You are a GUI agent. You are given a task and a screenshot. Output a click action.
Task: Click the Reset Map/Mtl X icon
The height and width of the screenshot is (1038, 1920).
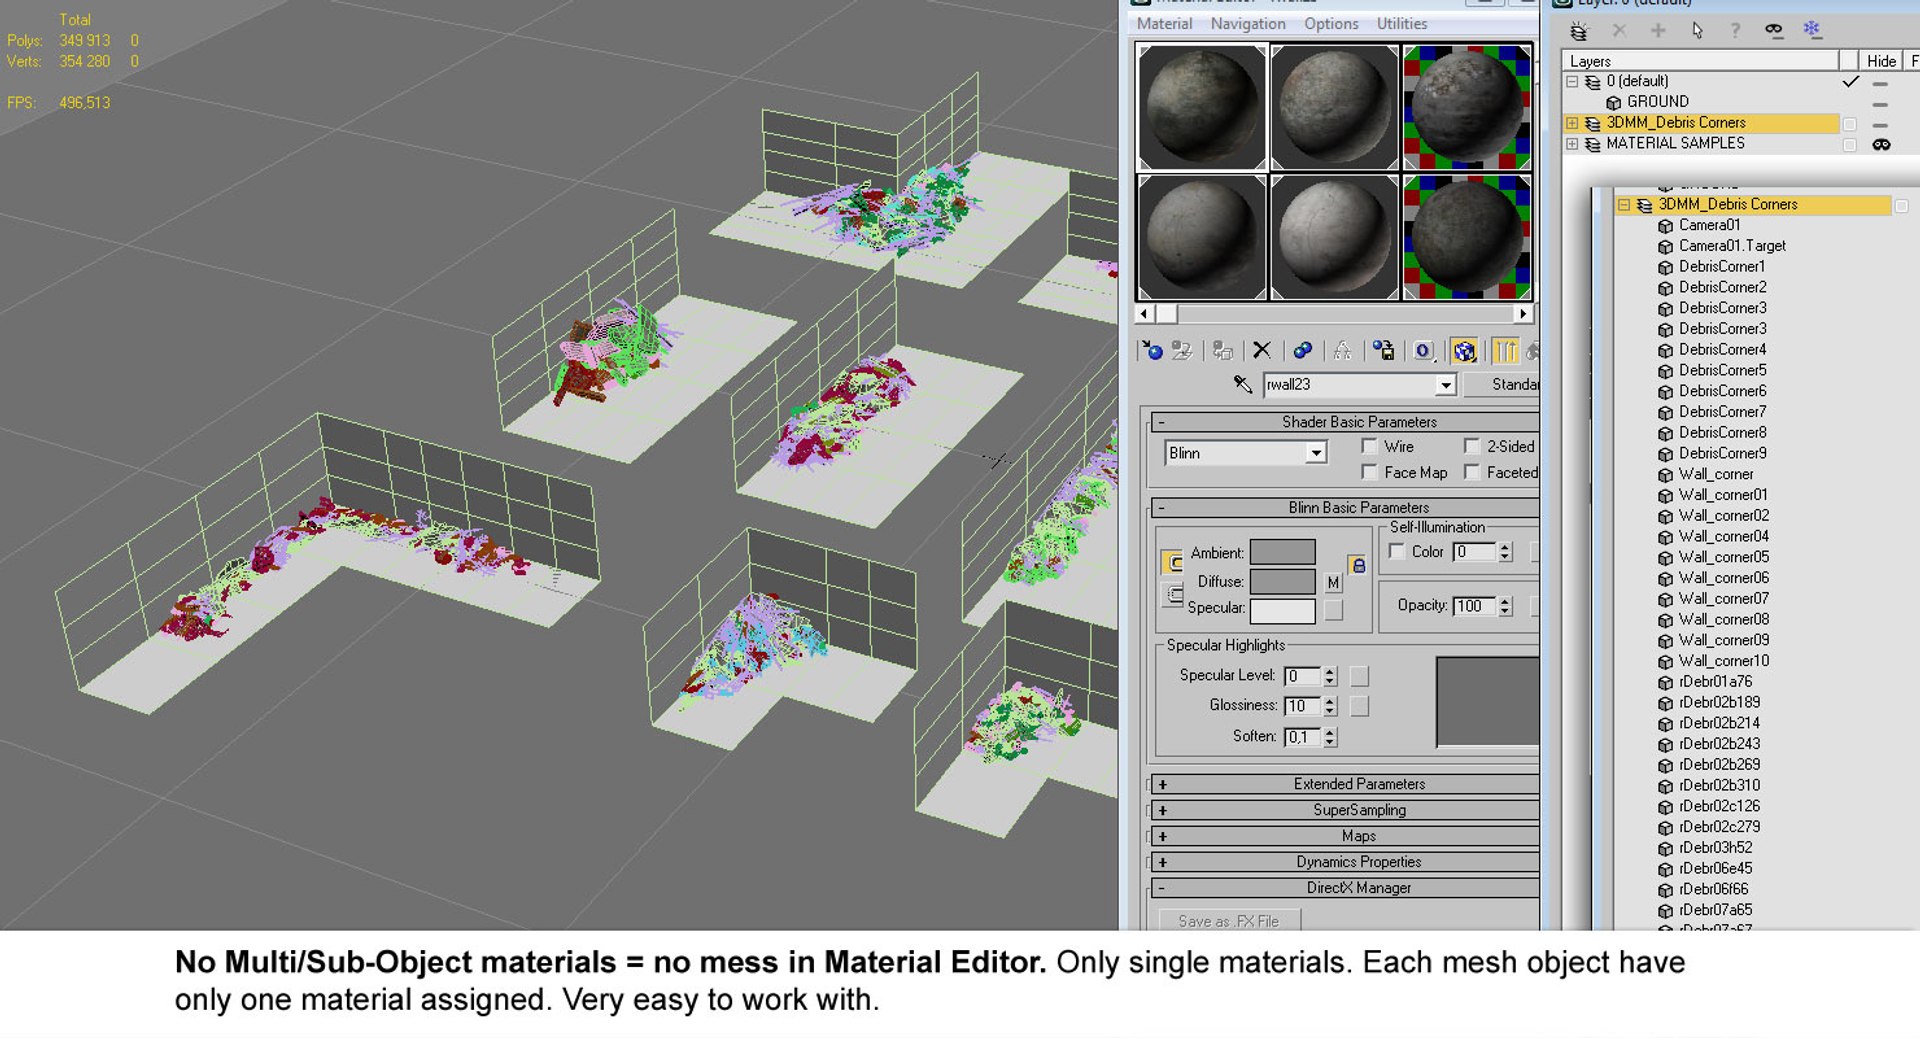(x=1262, y=350)
